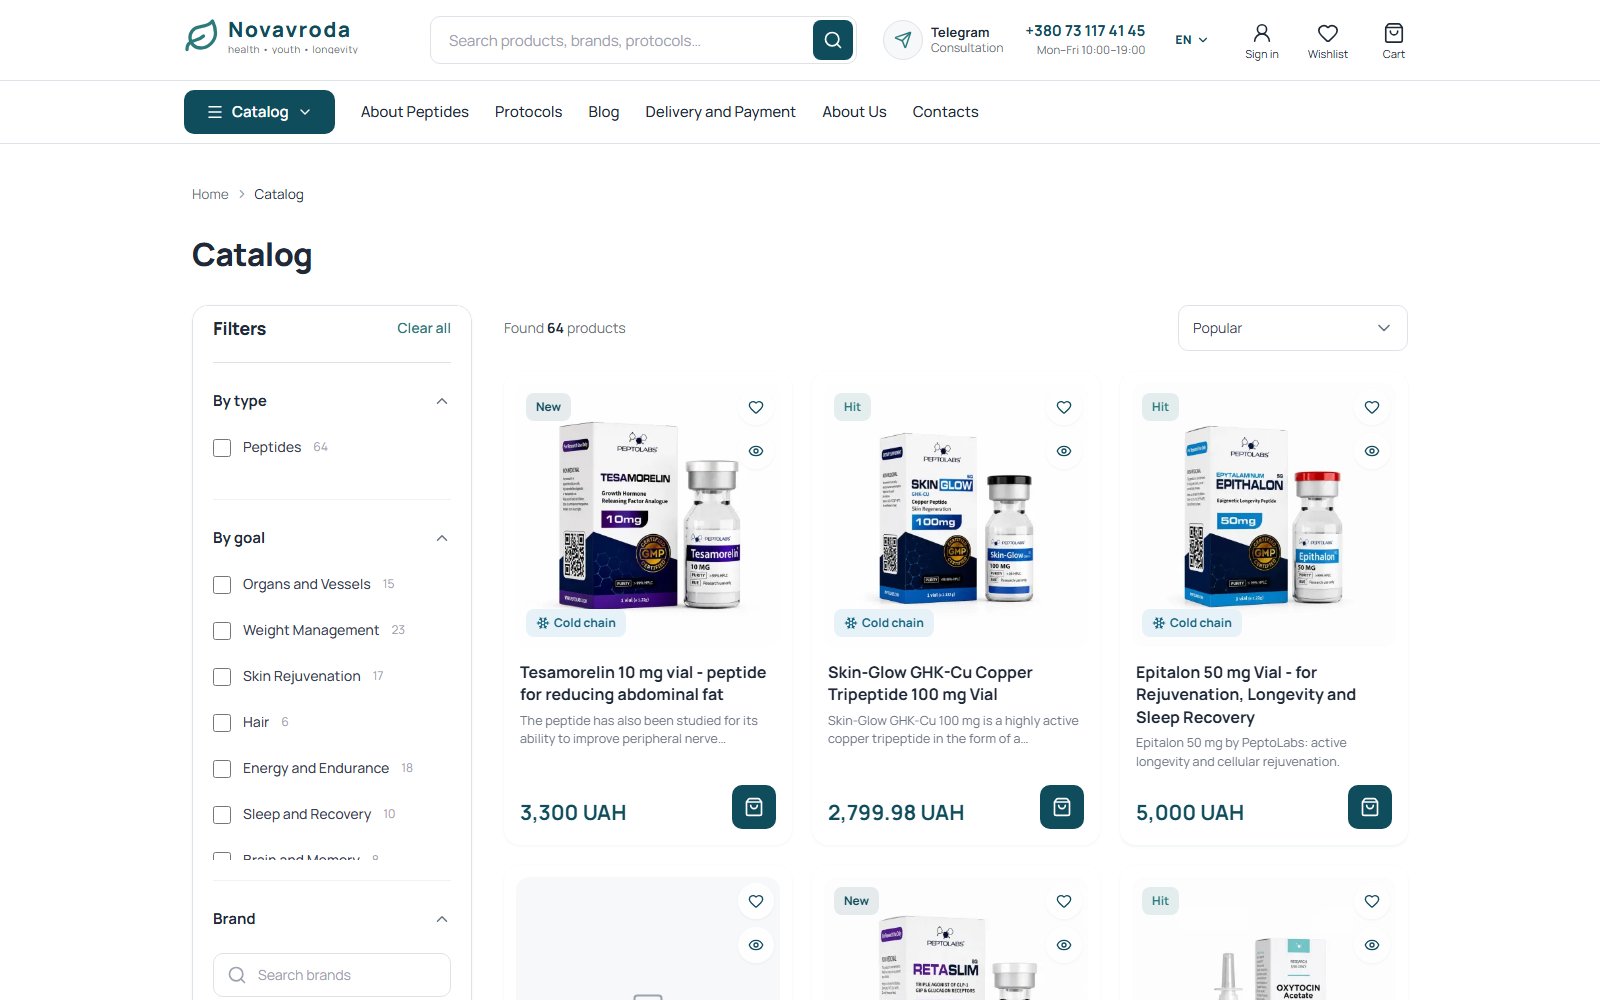Open Telegram consultation paper-plane icon
The image size is (1600, 1000).
pos(903,40)
